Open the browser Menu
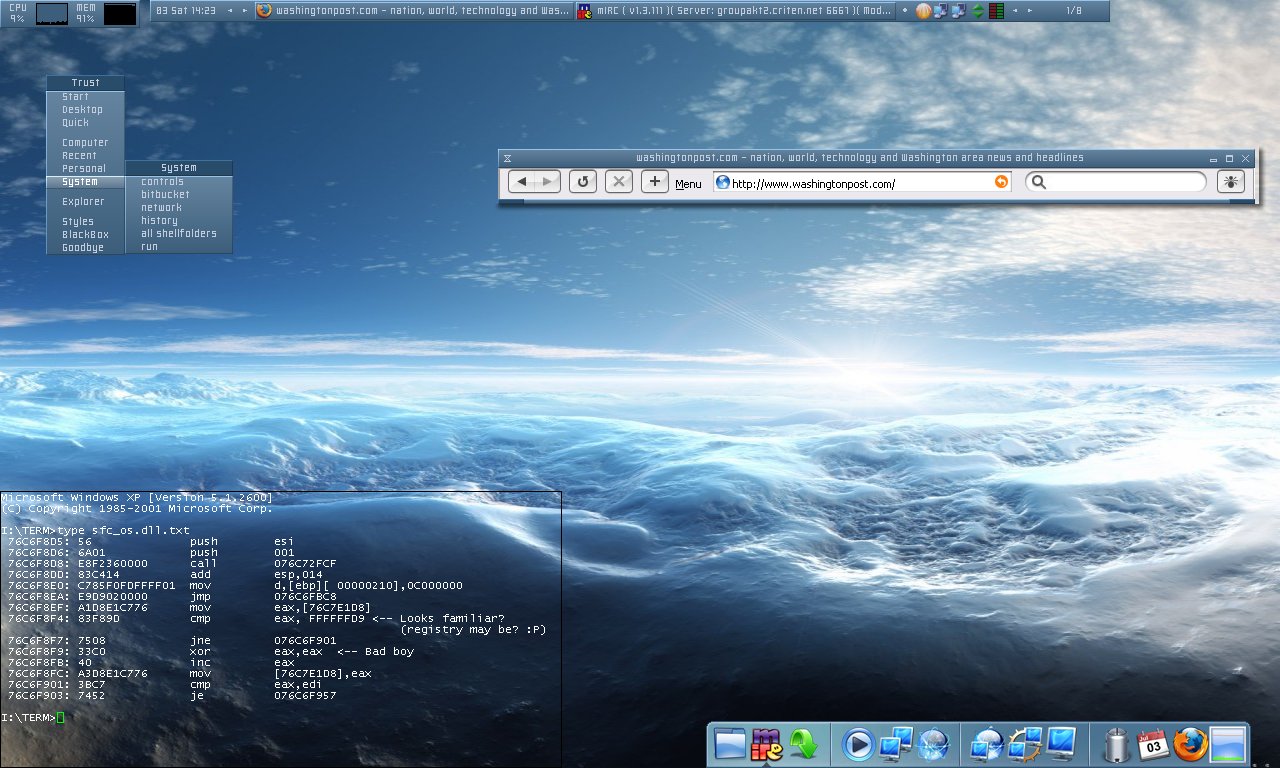The height and width of the screenshot is (768, 1280). (x=688, y=184)
